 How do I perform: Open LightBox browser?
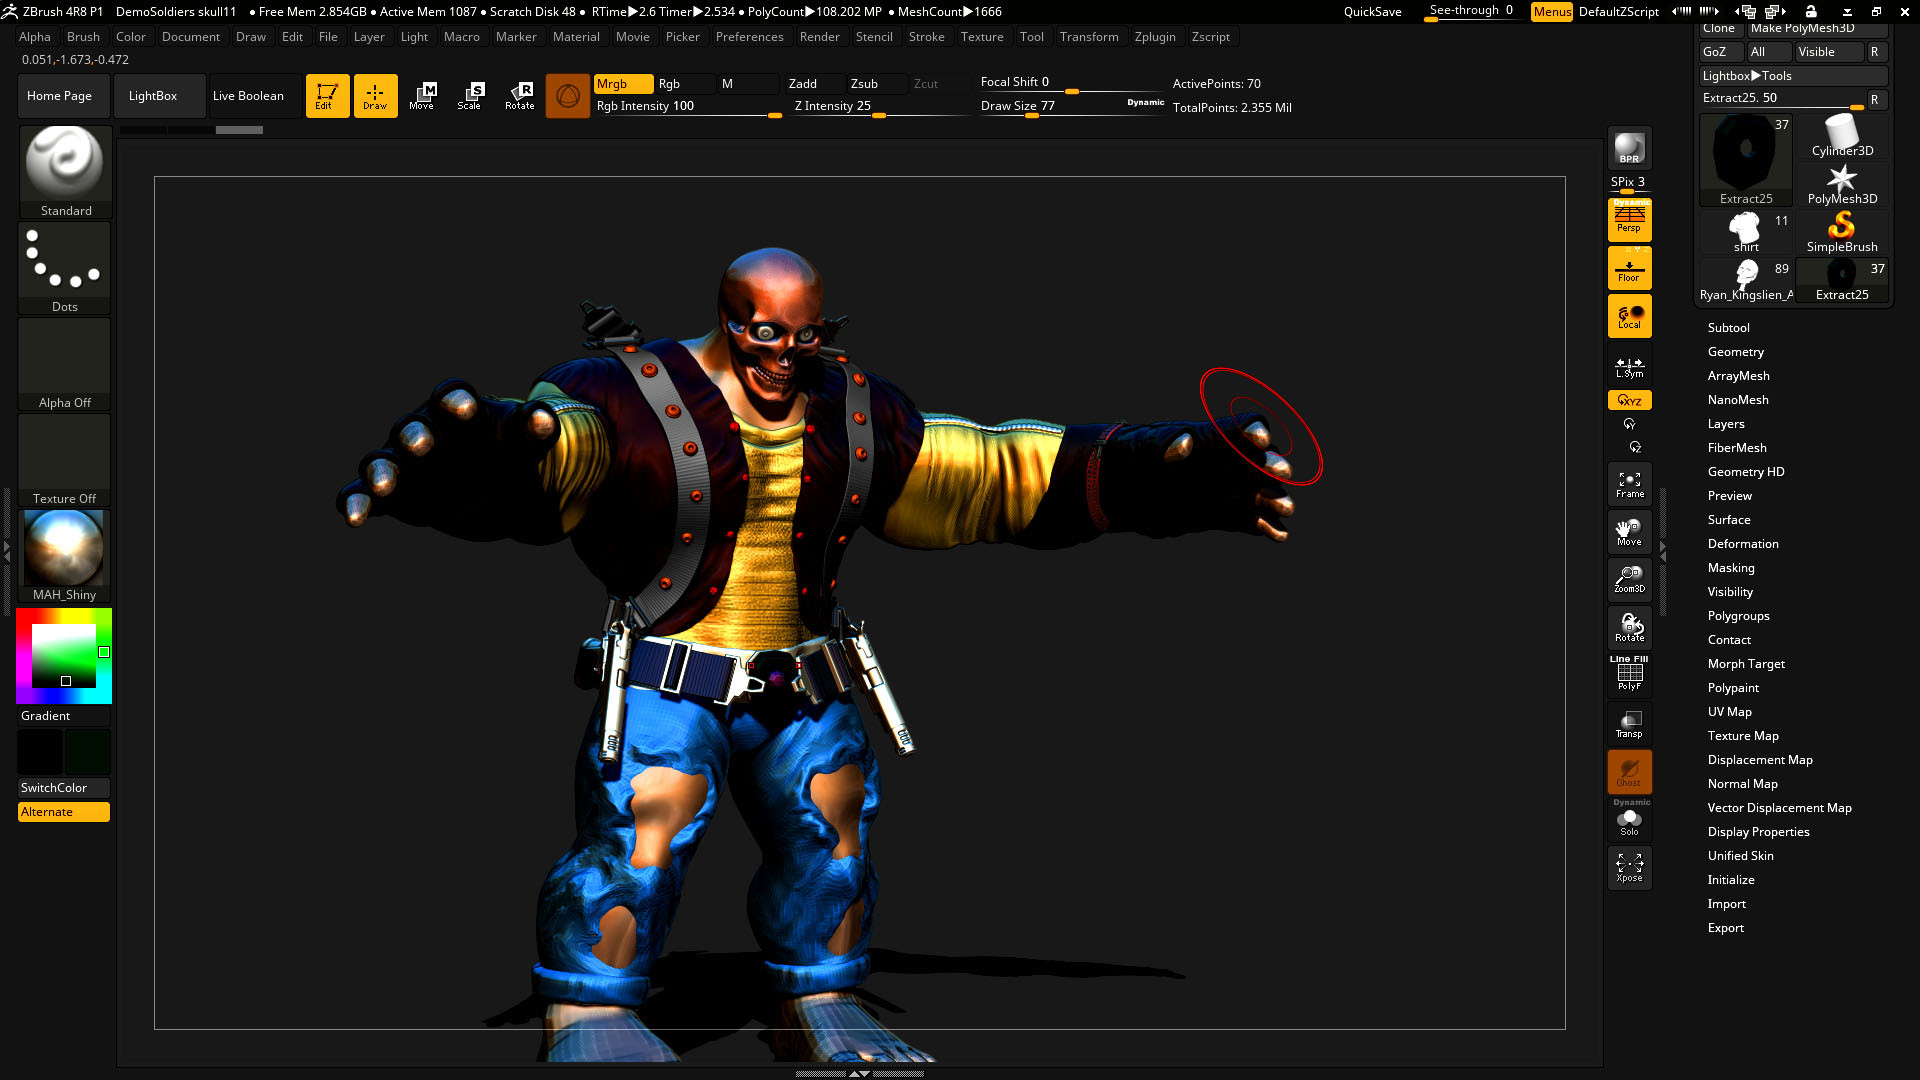(159, 96)
